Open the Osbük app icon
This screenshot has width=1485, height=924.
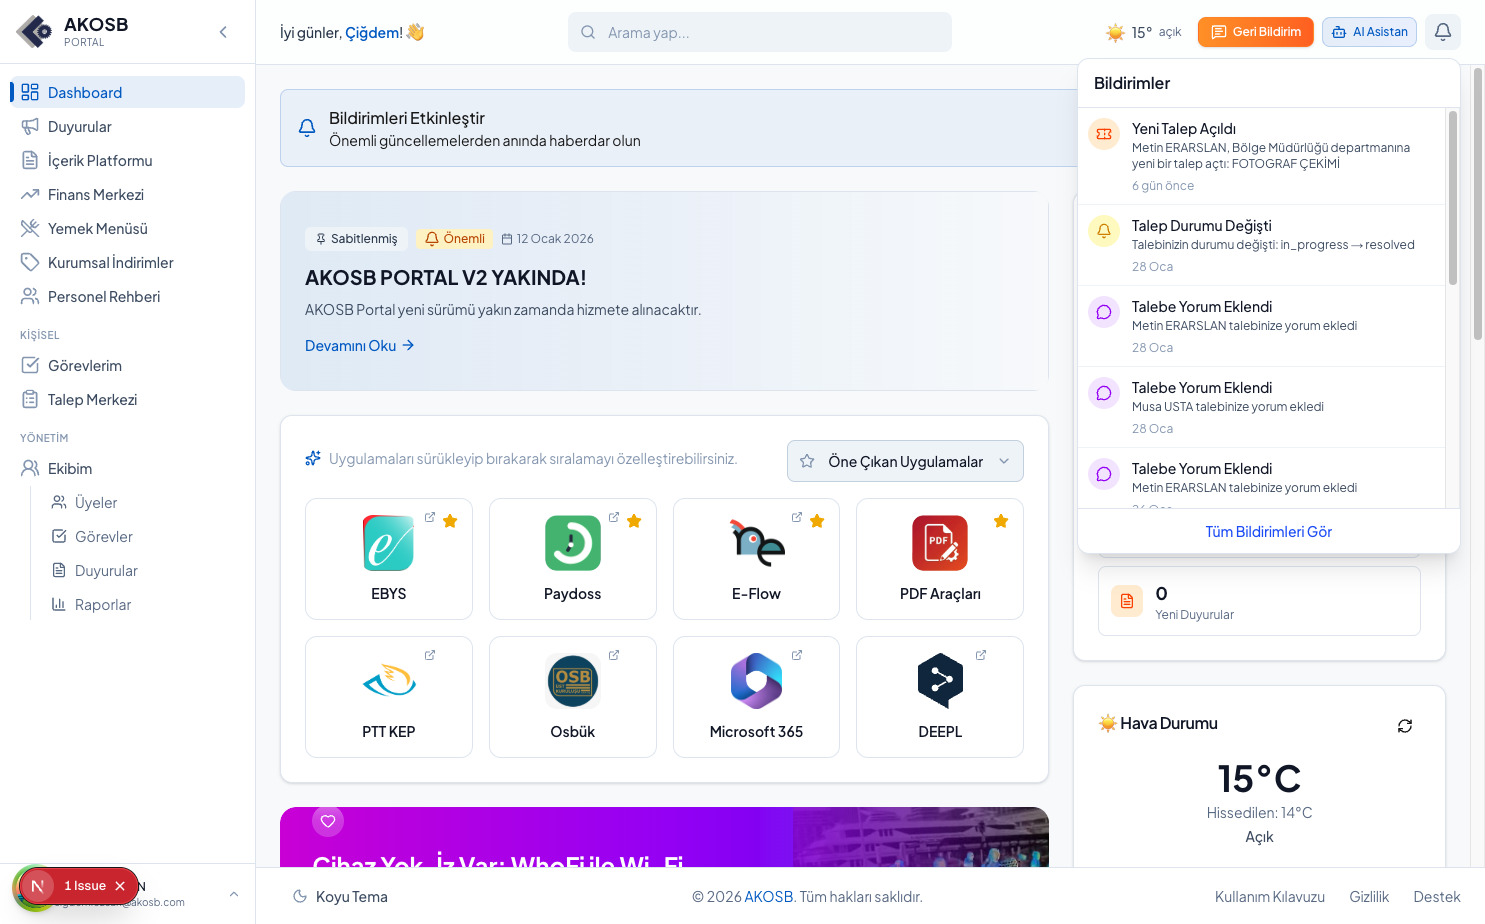(573, 681)
